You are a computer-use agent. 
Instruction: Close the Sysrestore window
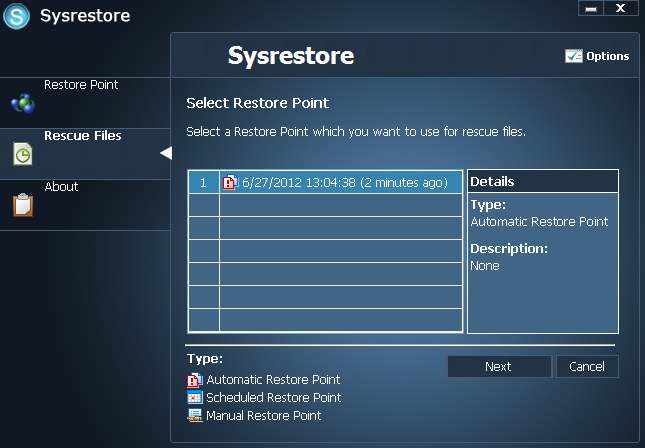point(621,9)
